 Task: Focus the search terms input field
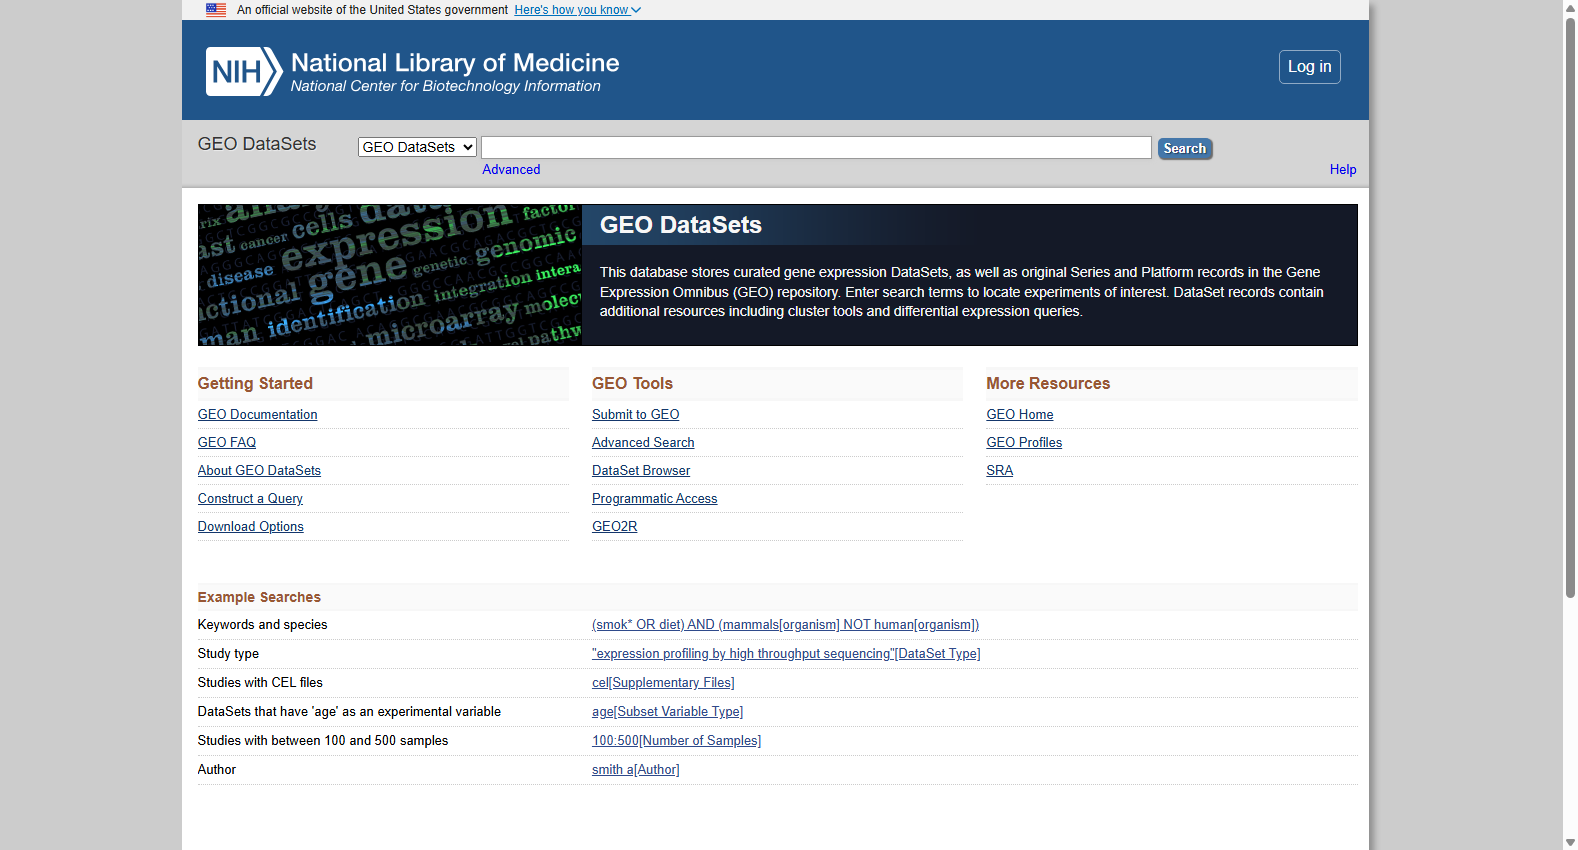click(816, 148)
